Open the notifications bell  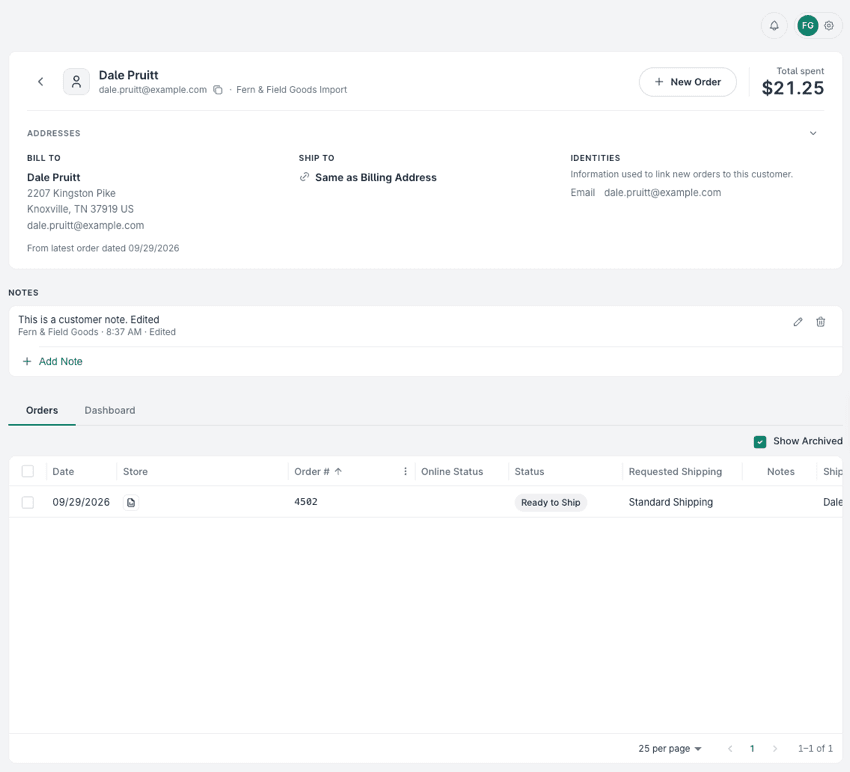pyautogui.click(x=774, y=25)
